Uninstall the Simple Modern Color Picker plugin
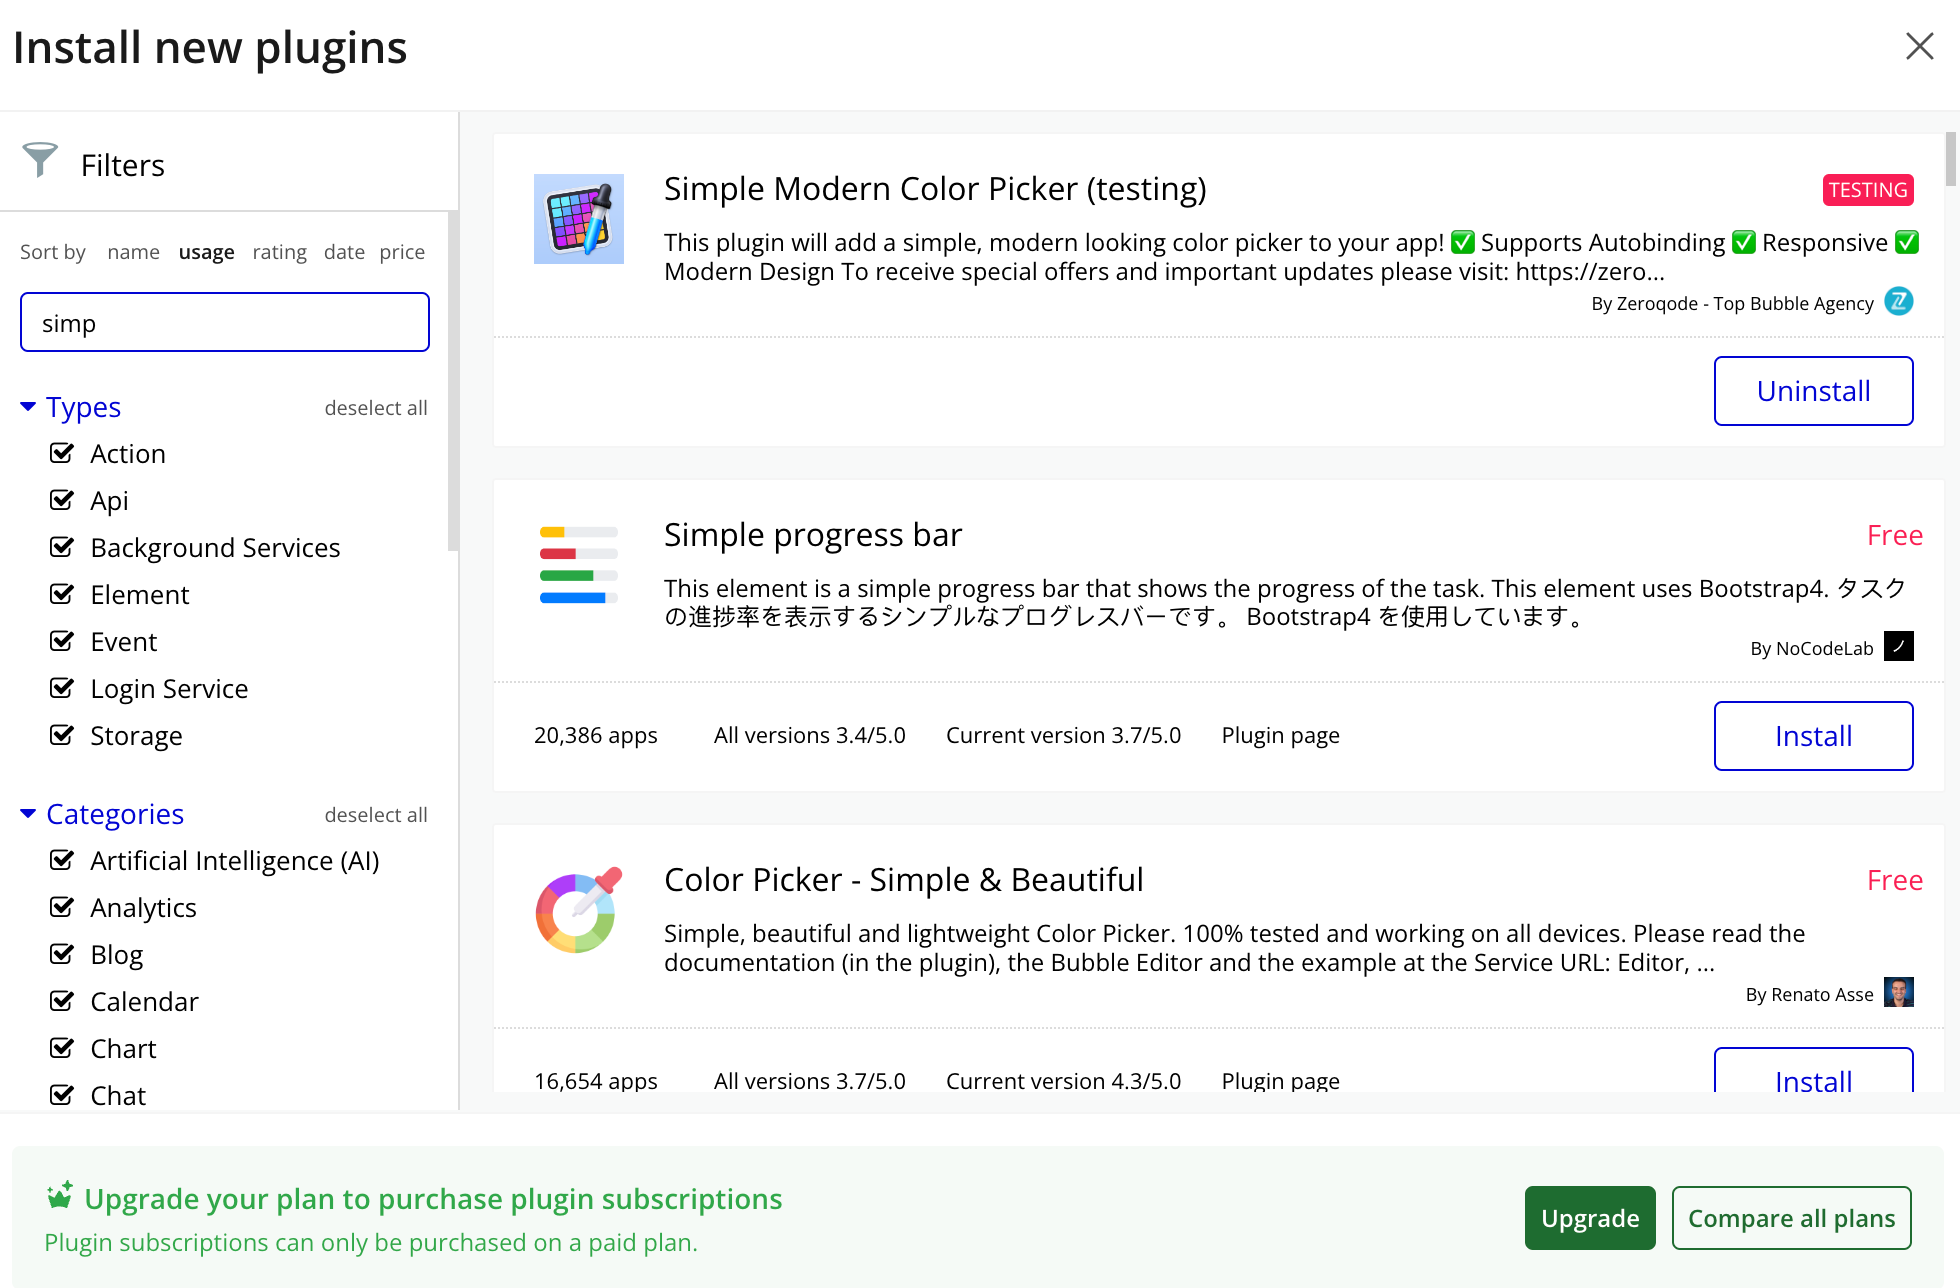Screen dimensions: 1960x1288 [x=1813, y=391]
